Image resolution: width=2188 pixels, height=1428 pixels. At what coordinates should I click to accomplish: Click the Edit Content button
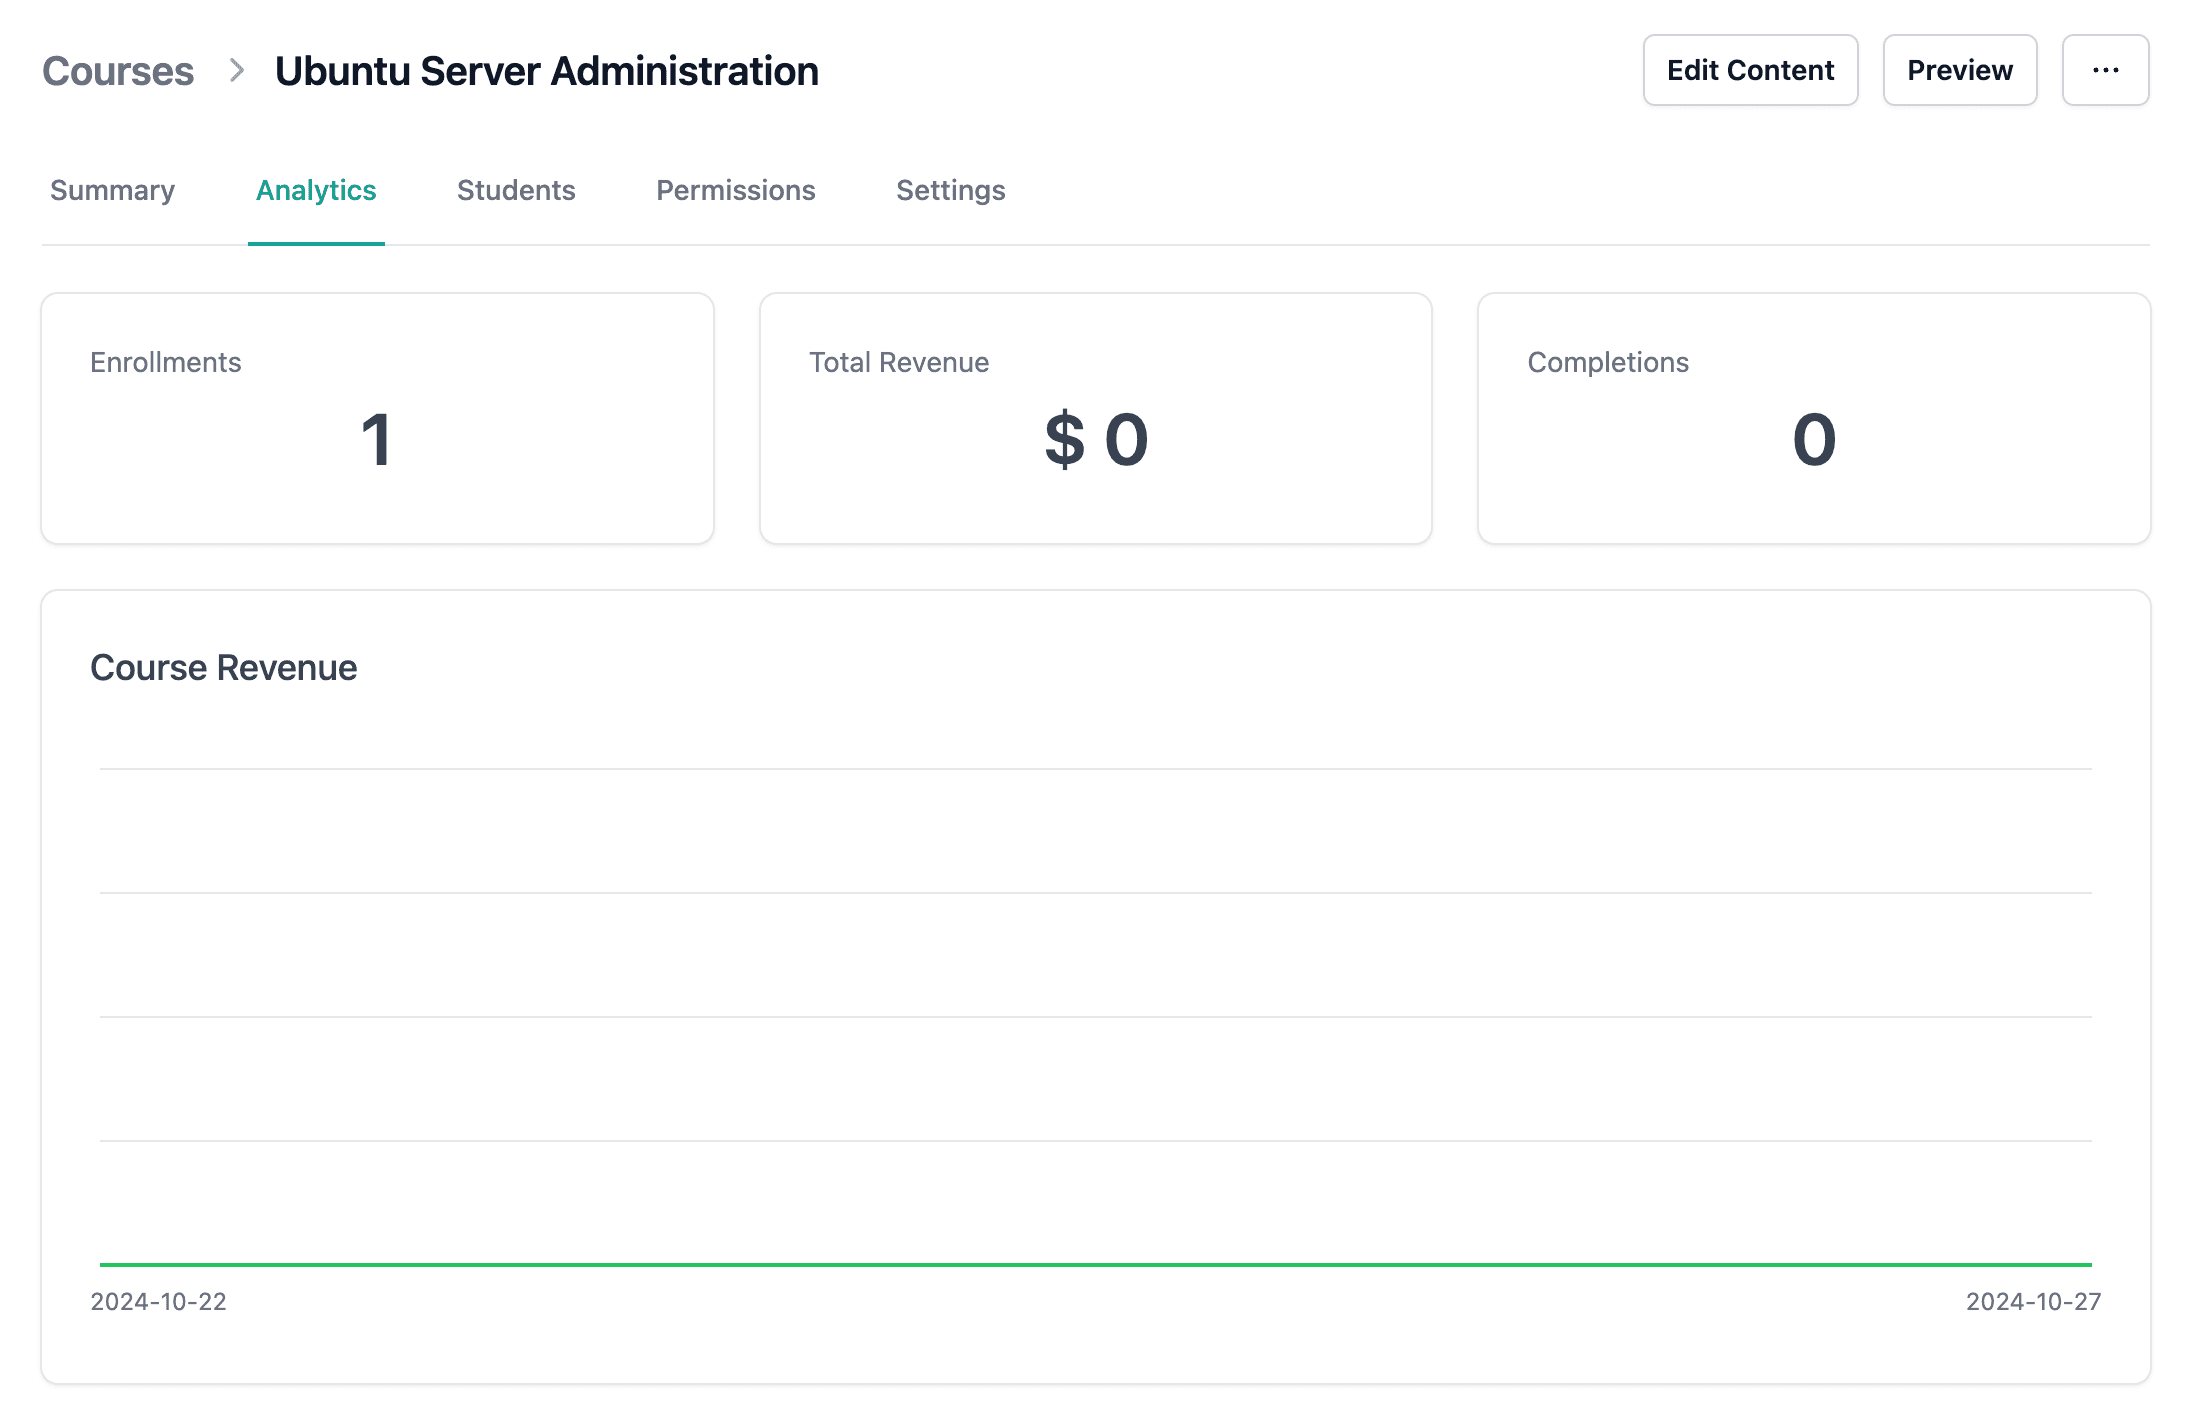click(x=1750, y=70)
